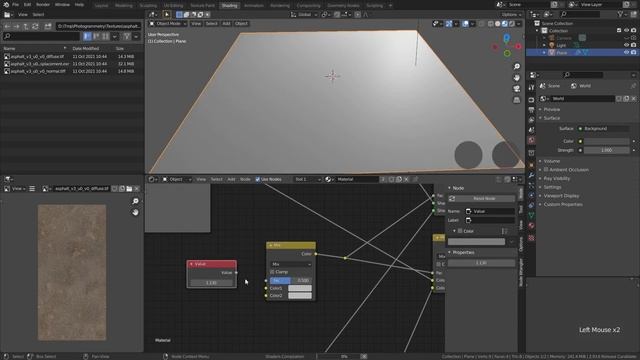
Task: Toggle the Color checkbox in the Node panel
Action: coord(460,231)
